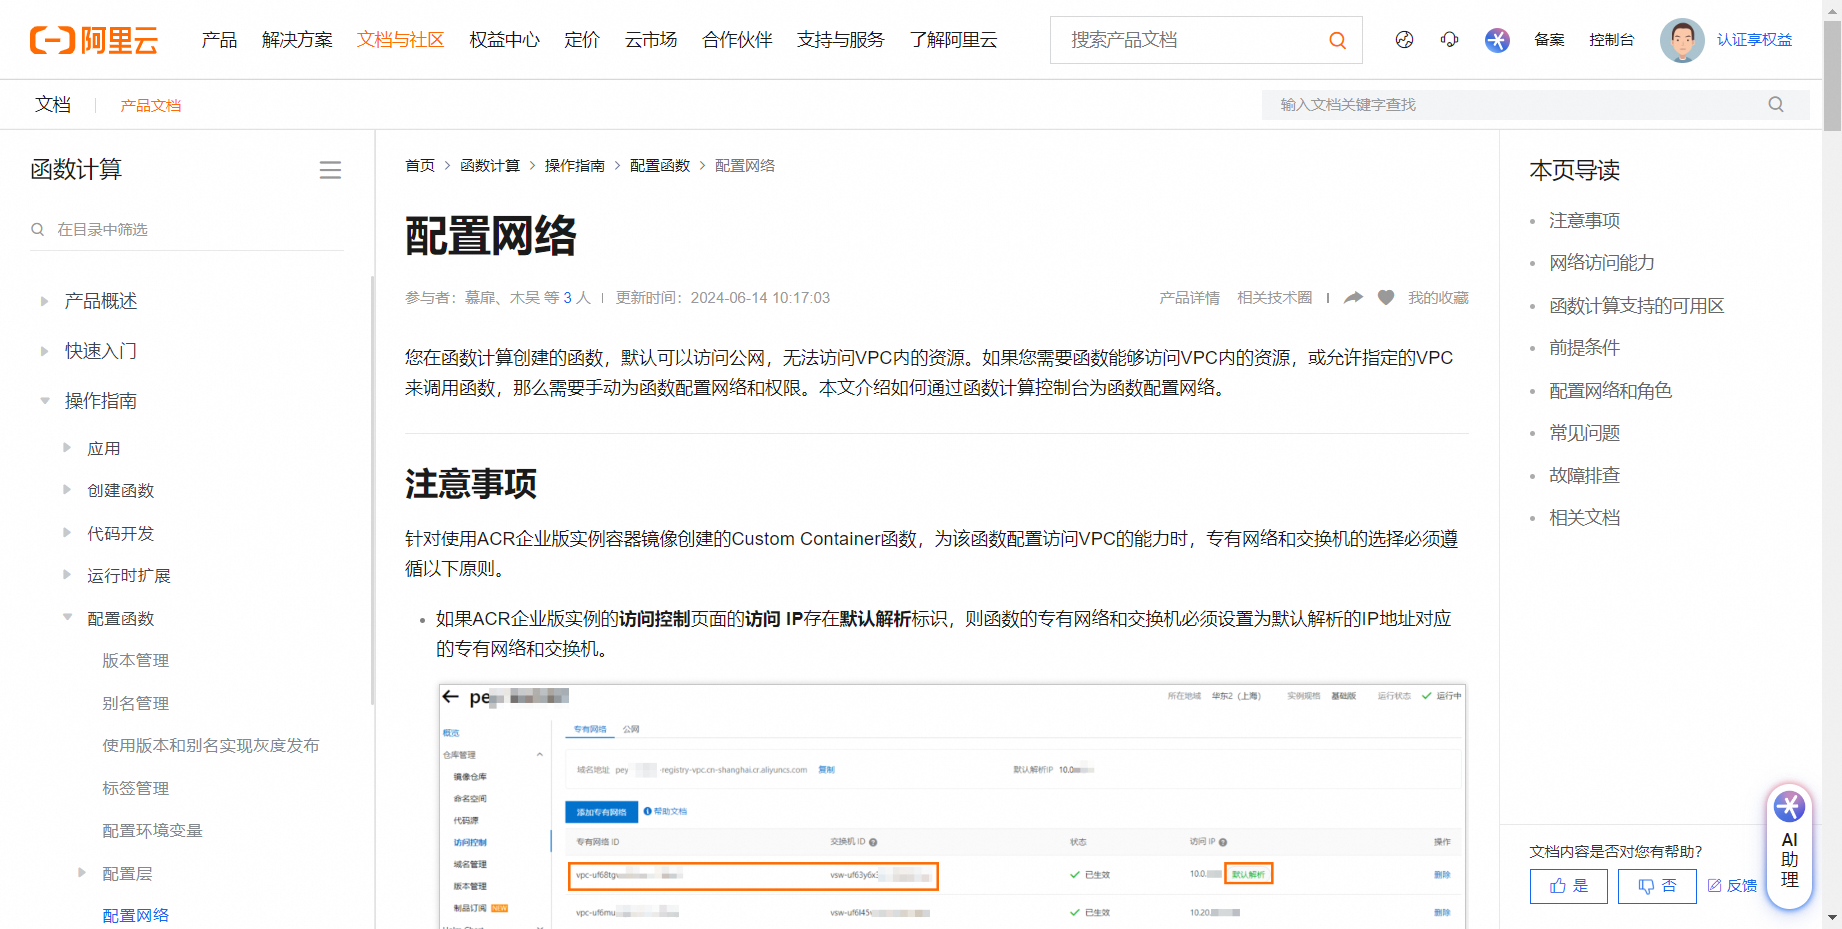Jump to 函数计算支持的可用区 in guide
Viewport: 1842px width, 929px height.
tap(1636, 306)
